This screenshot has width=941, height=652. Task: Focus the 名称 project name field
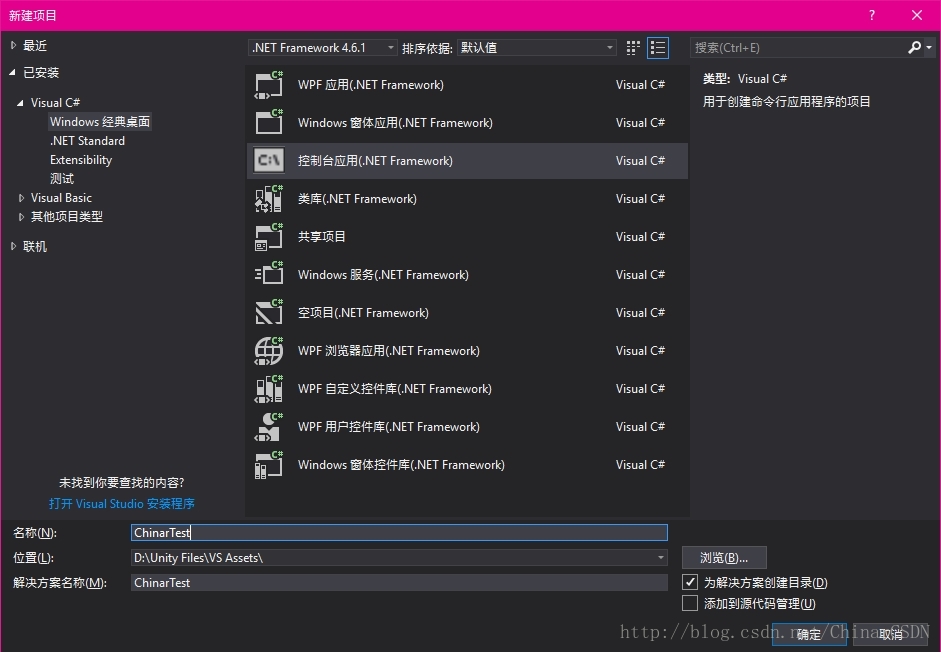399,533
